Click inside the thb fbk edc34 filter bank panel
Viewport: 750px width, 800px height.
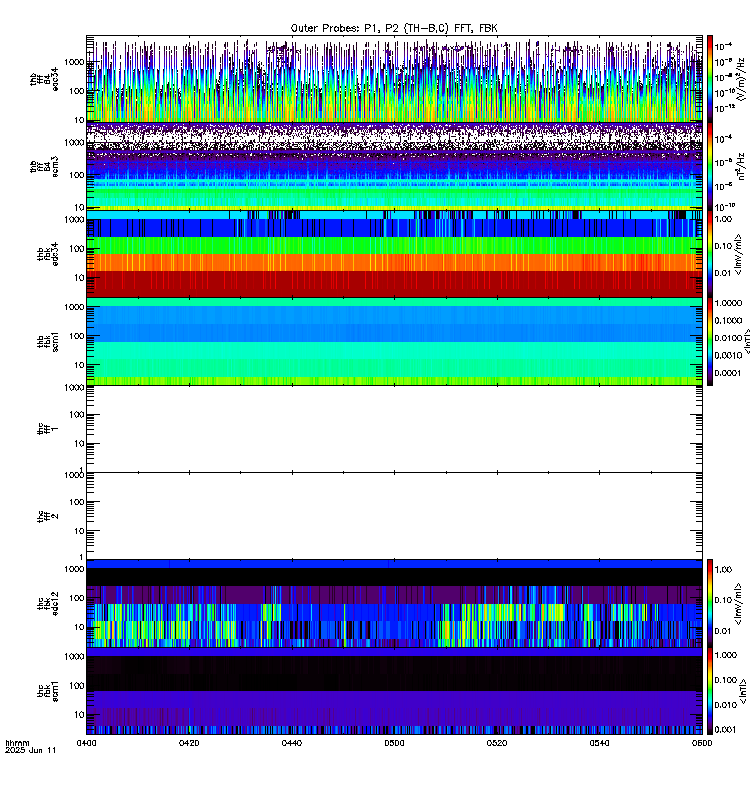tap(394, 254)
